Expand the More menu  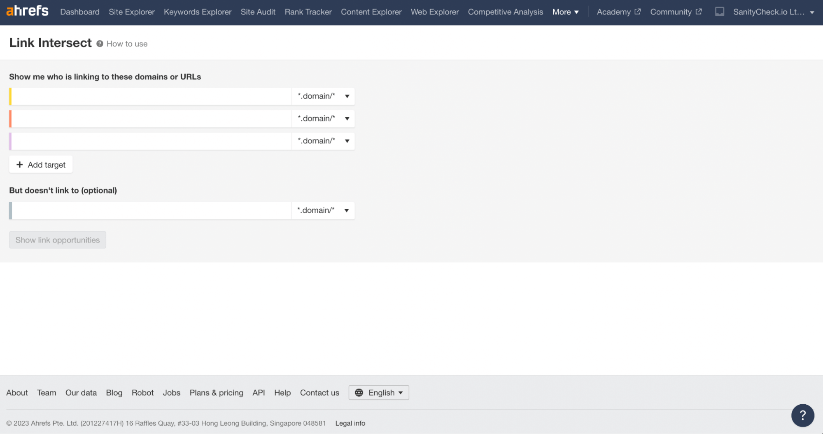click(565, 12)
